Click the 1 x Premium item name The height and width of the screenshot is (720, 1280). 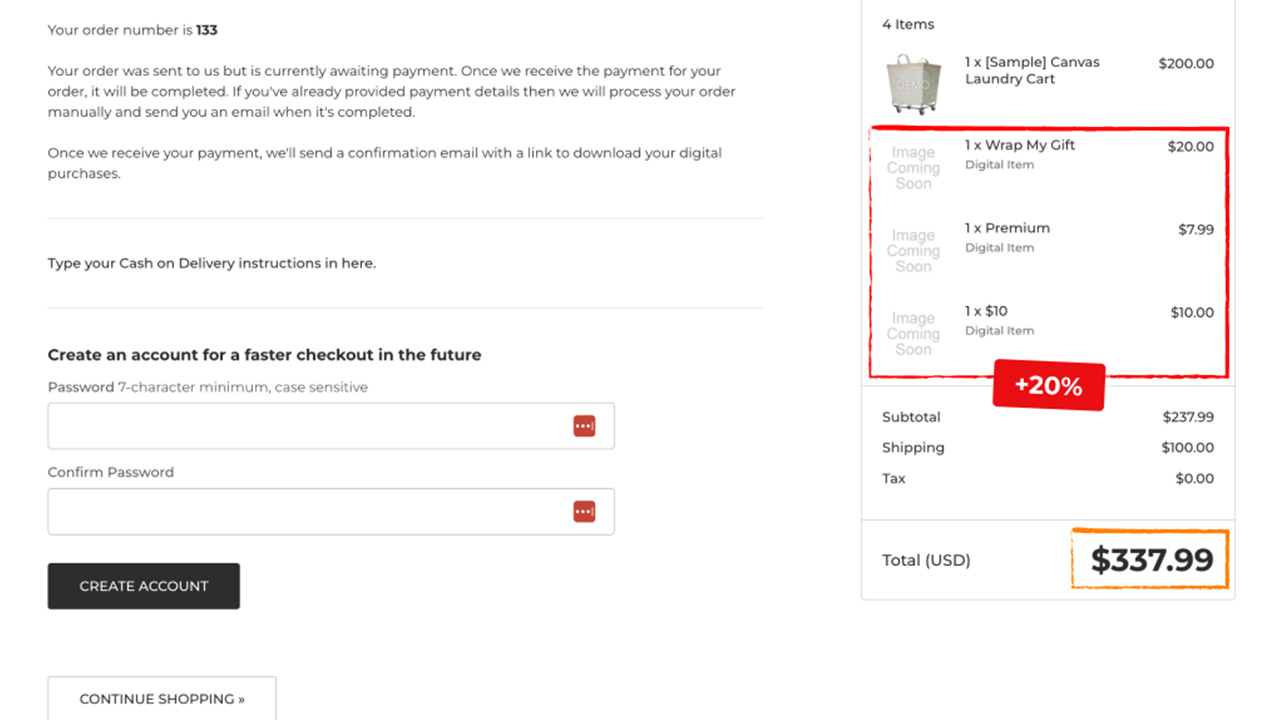tap(1007, 228)
